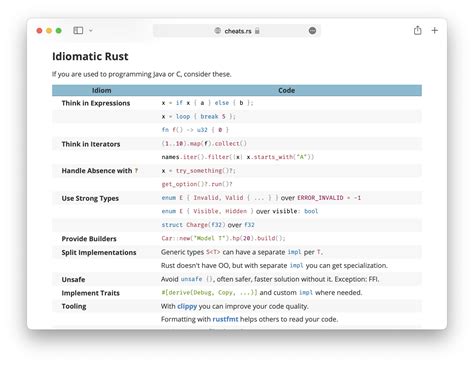Open a new tab with plus icon
Image resolution: width=474 pixels, height=365 pixels.
tap(435, 30)
